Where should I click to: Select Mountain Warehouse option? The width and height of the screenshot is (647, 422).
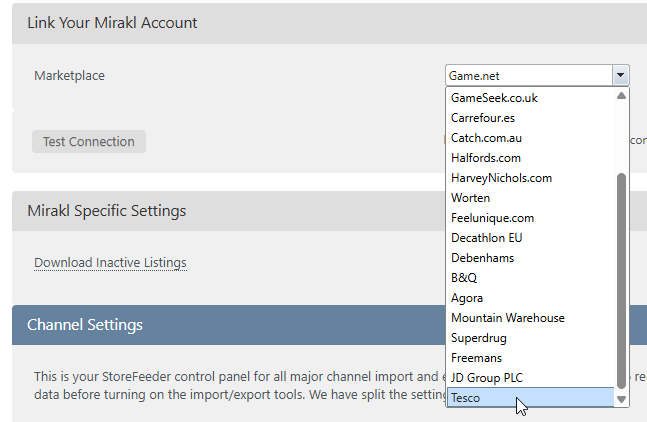tap(530, 318)
